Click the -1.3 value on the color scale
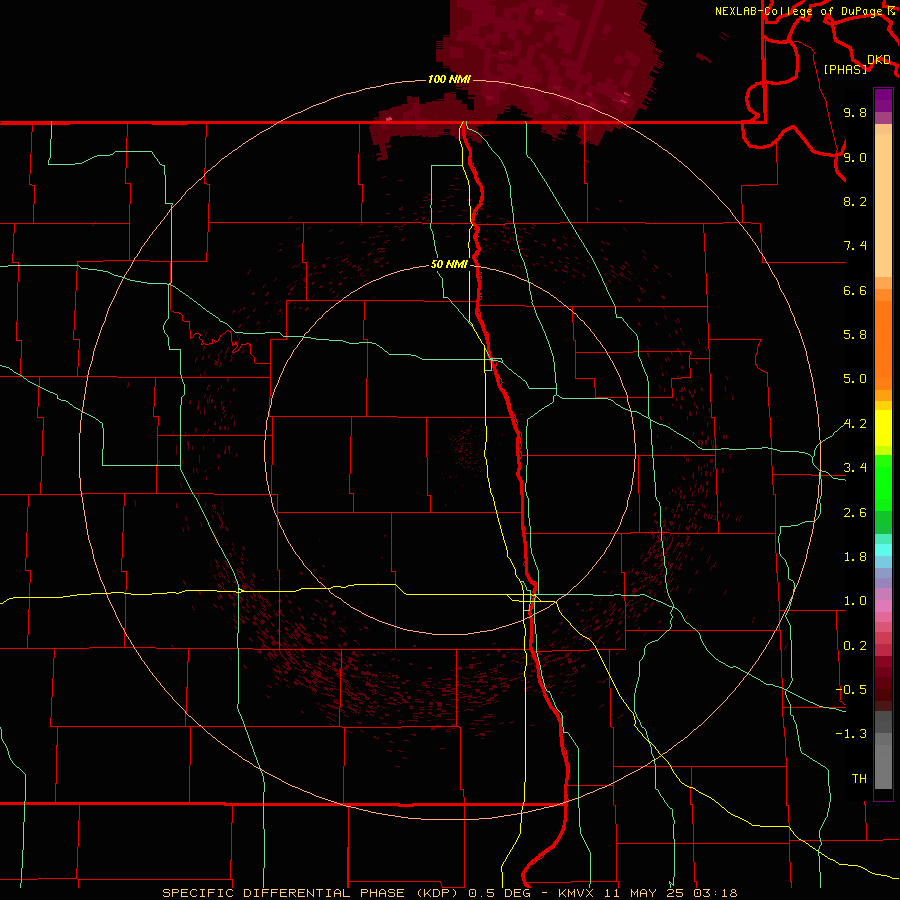The height and width of the screenshot is (900, 900). point(851,734)
